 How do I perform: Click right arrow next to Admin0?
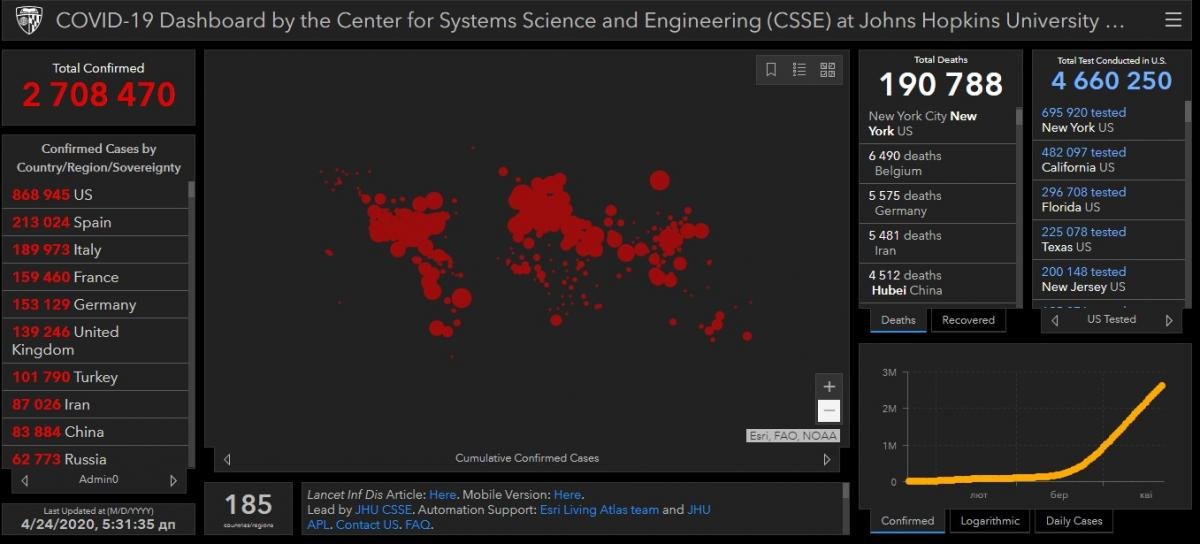coord(173,480)
